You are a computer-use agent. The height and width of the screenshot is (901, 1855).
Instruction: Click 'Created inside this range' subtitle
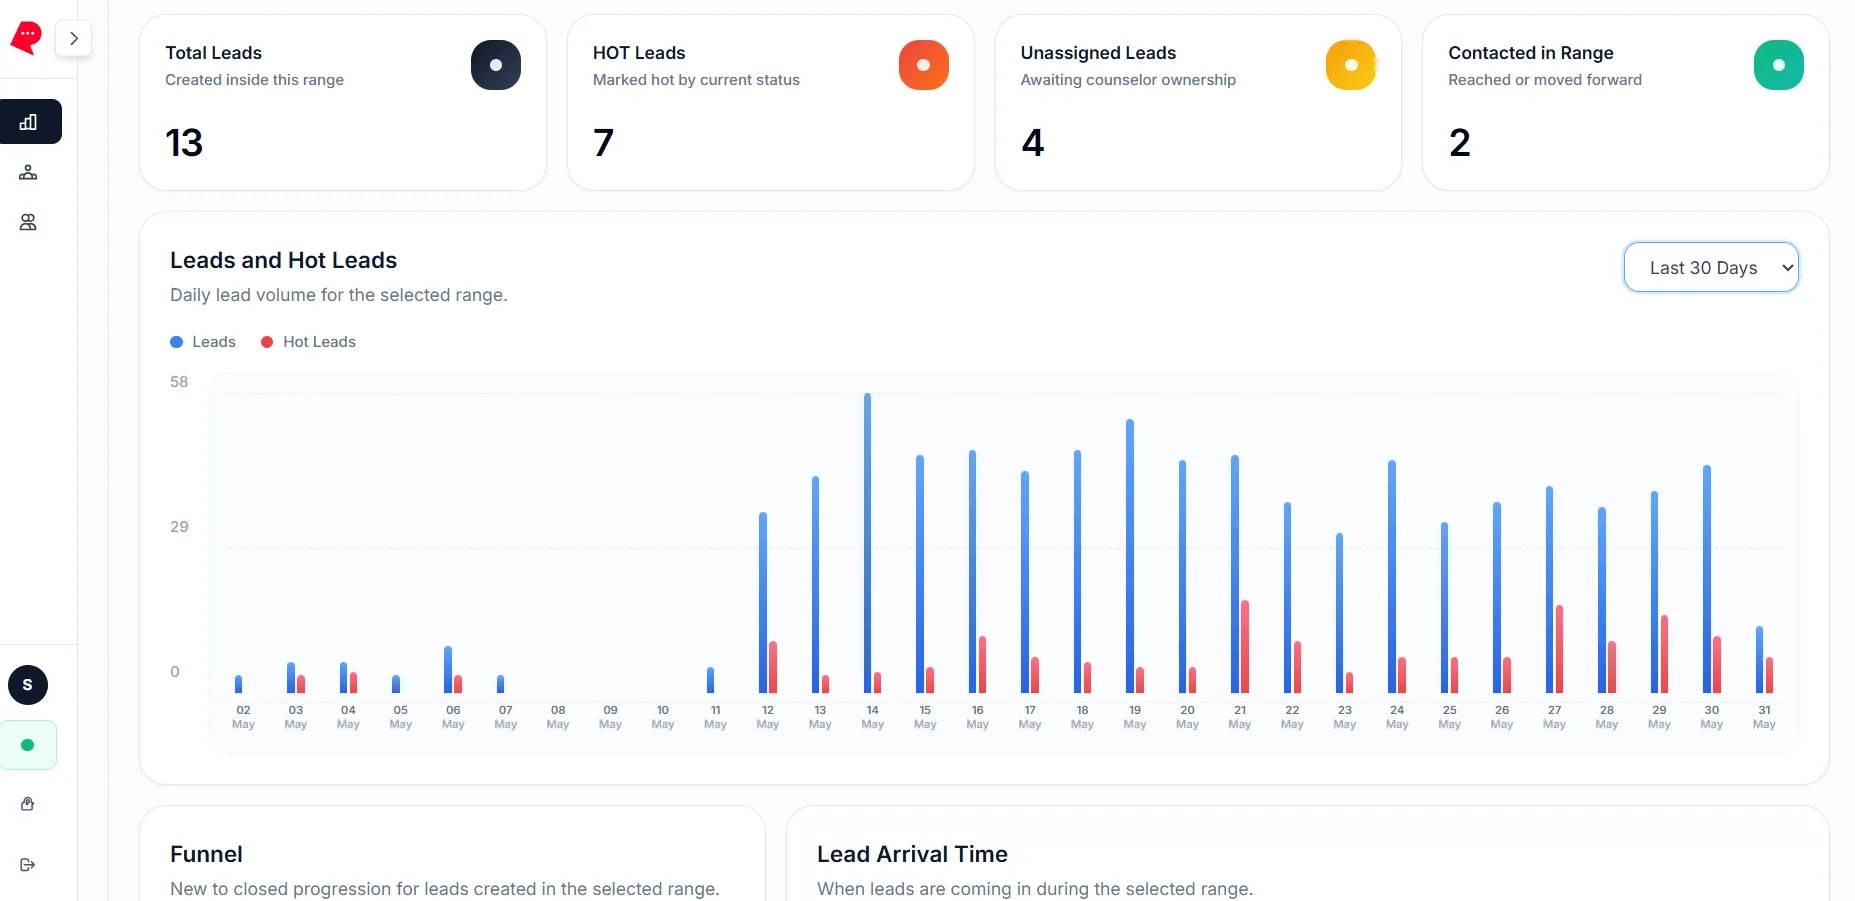(254, 80)
